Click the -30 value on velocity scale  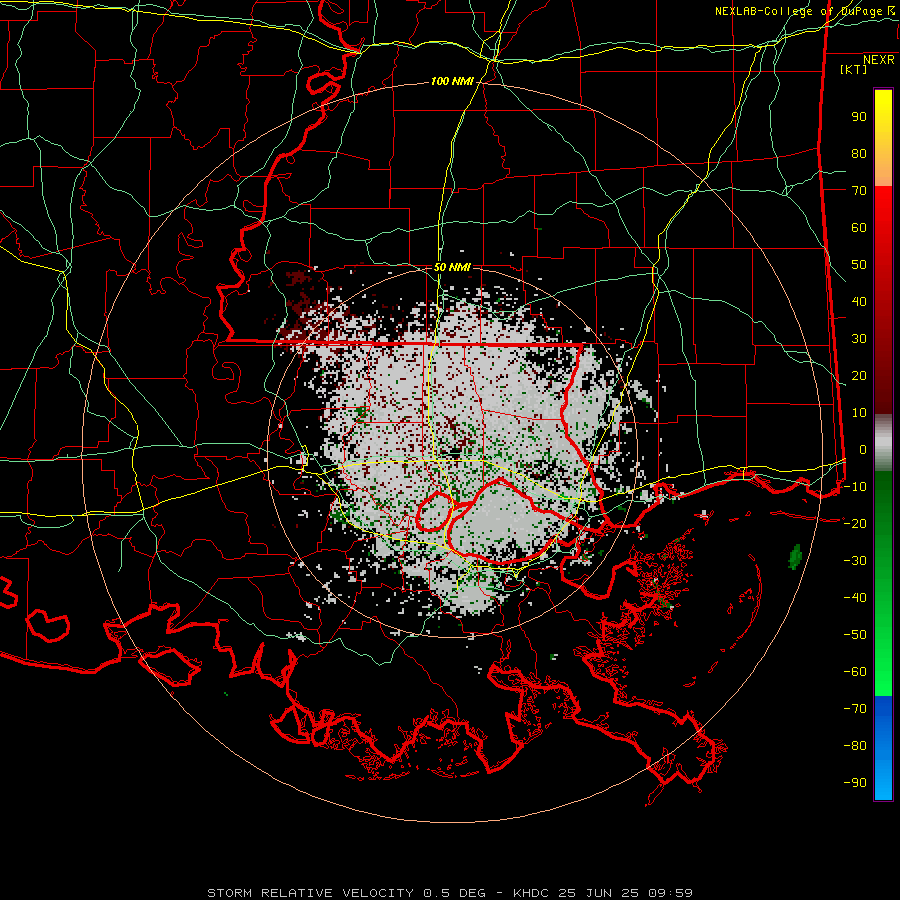[x=855, y=561]
